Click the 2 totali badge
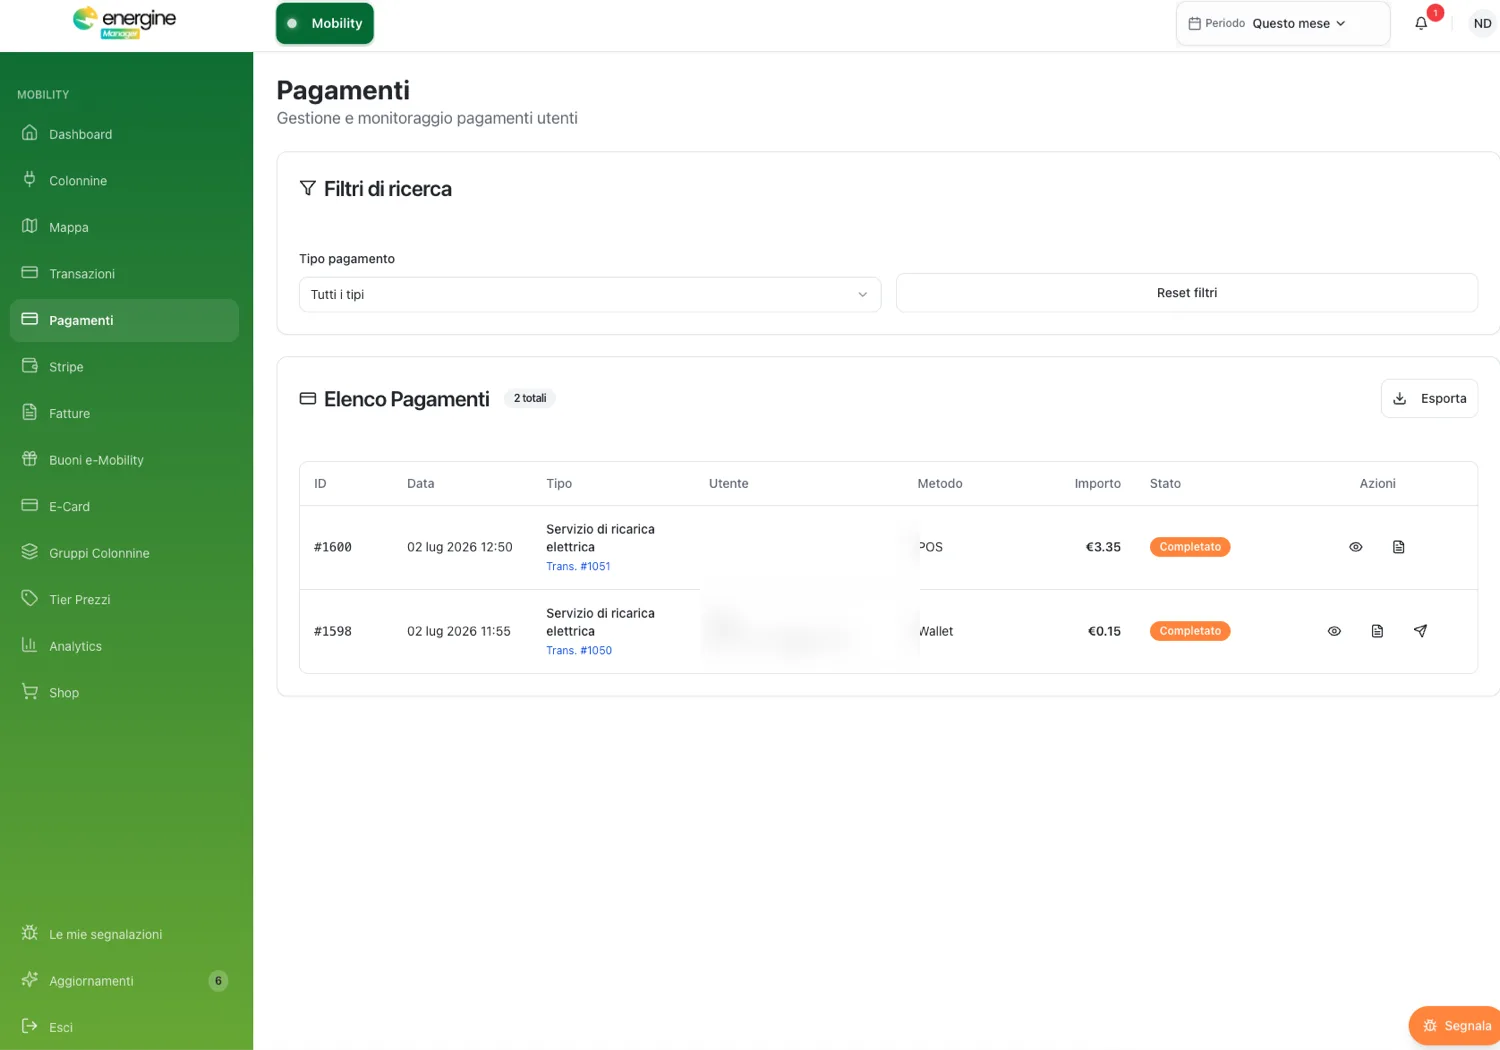Image resolution: width=1500 pixels, height=1050 pixels. tap(530, 398)
